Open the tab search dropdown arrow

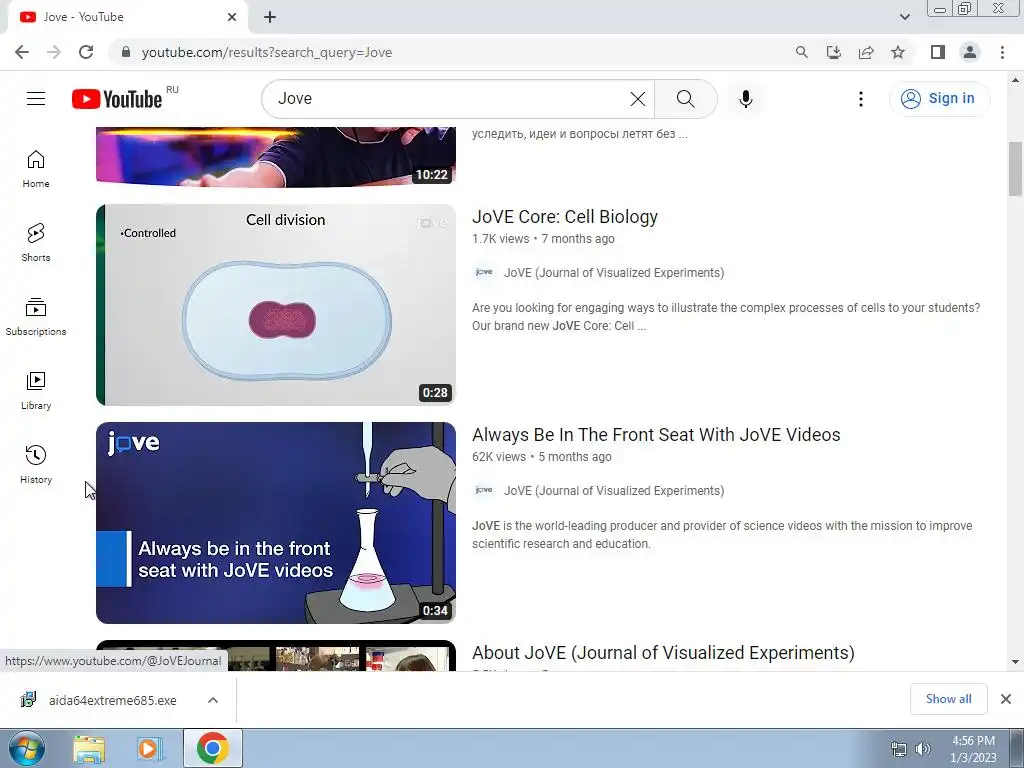click(x=904, y=17)
